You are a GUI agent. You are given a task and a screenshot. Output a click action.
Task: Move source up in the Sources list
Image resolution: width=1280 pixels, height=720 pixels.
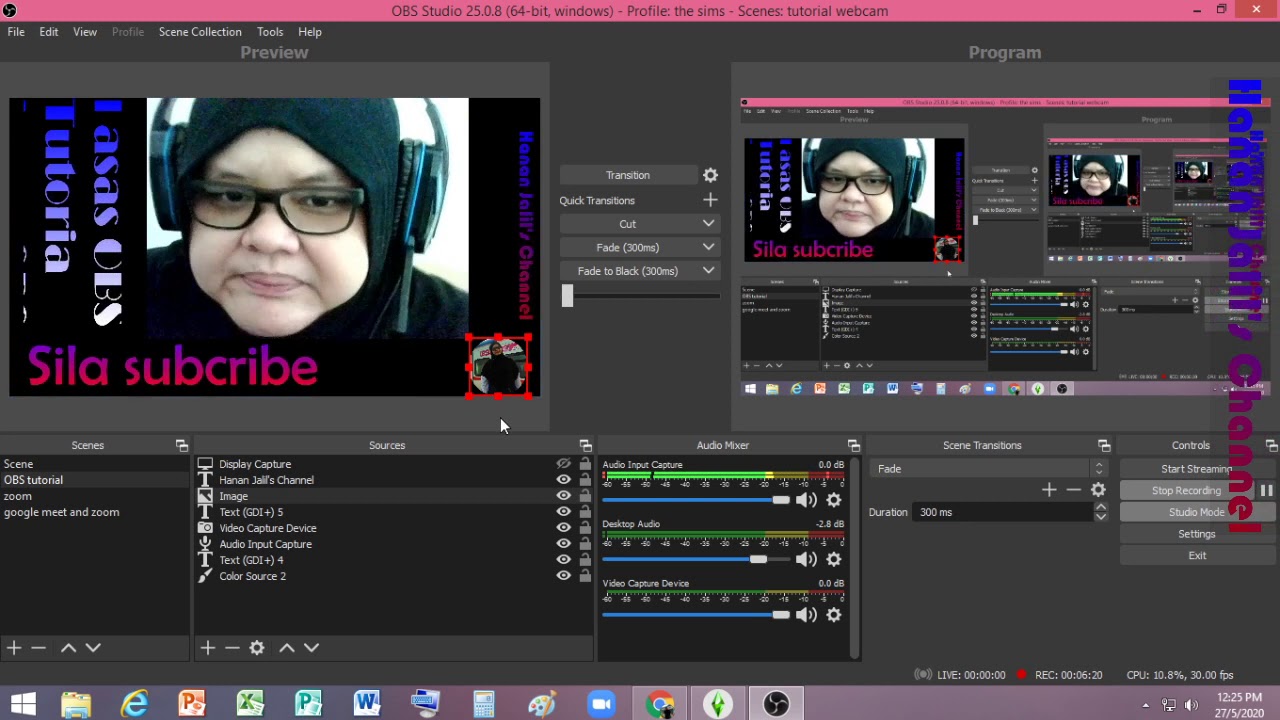pyautogui.click(x=287, y=648)
